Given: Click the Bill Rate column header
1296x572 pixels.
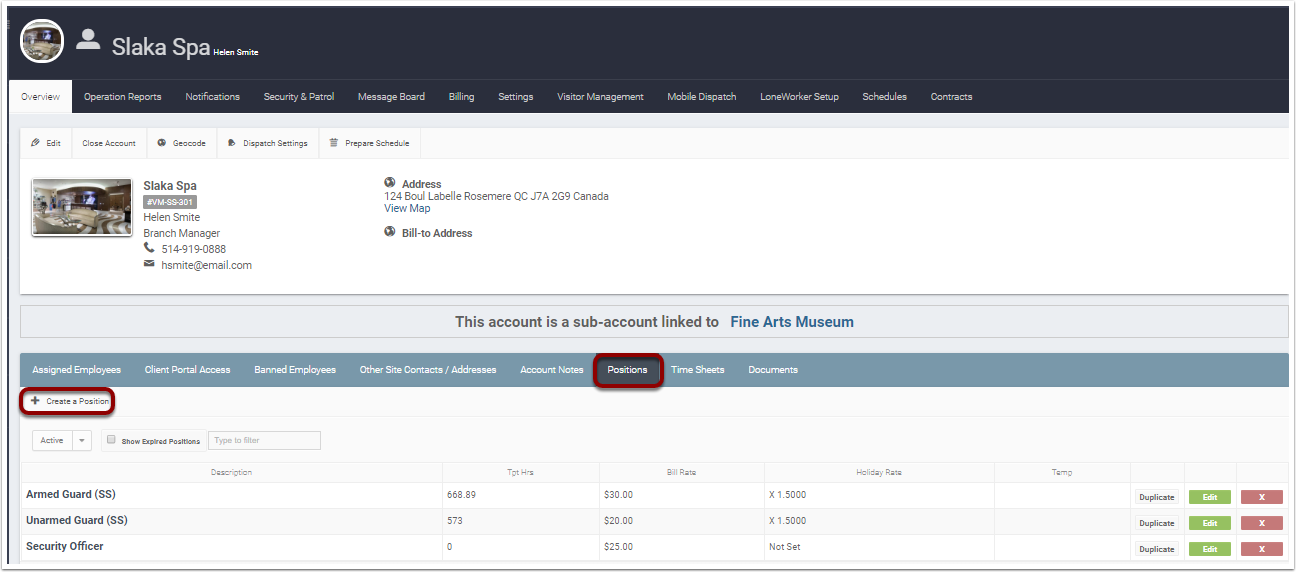Looking at the screenshot, I should pyautogui.click(x=680, y=472).
